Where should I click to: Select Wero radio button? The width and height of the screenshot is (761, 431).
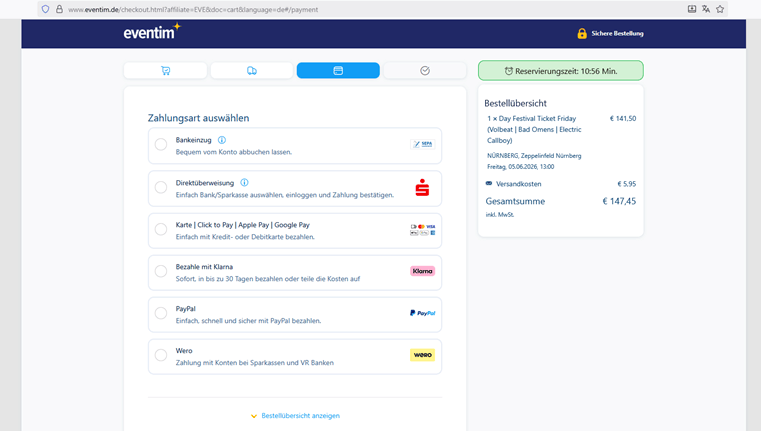point(161,355)
